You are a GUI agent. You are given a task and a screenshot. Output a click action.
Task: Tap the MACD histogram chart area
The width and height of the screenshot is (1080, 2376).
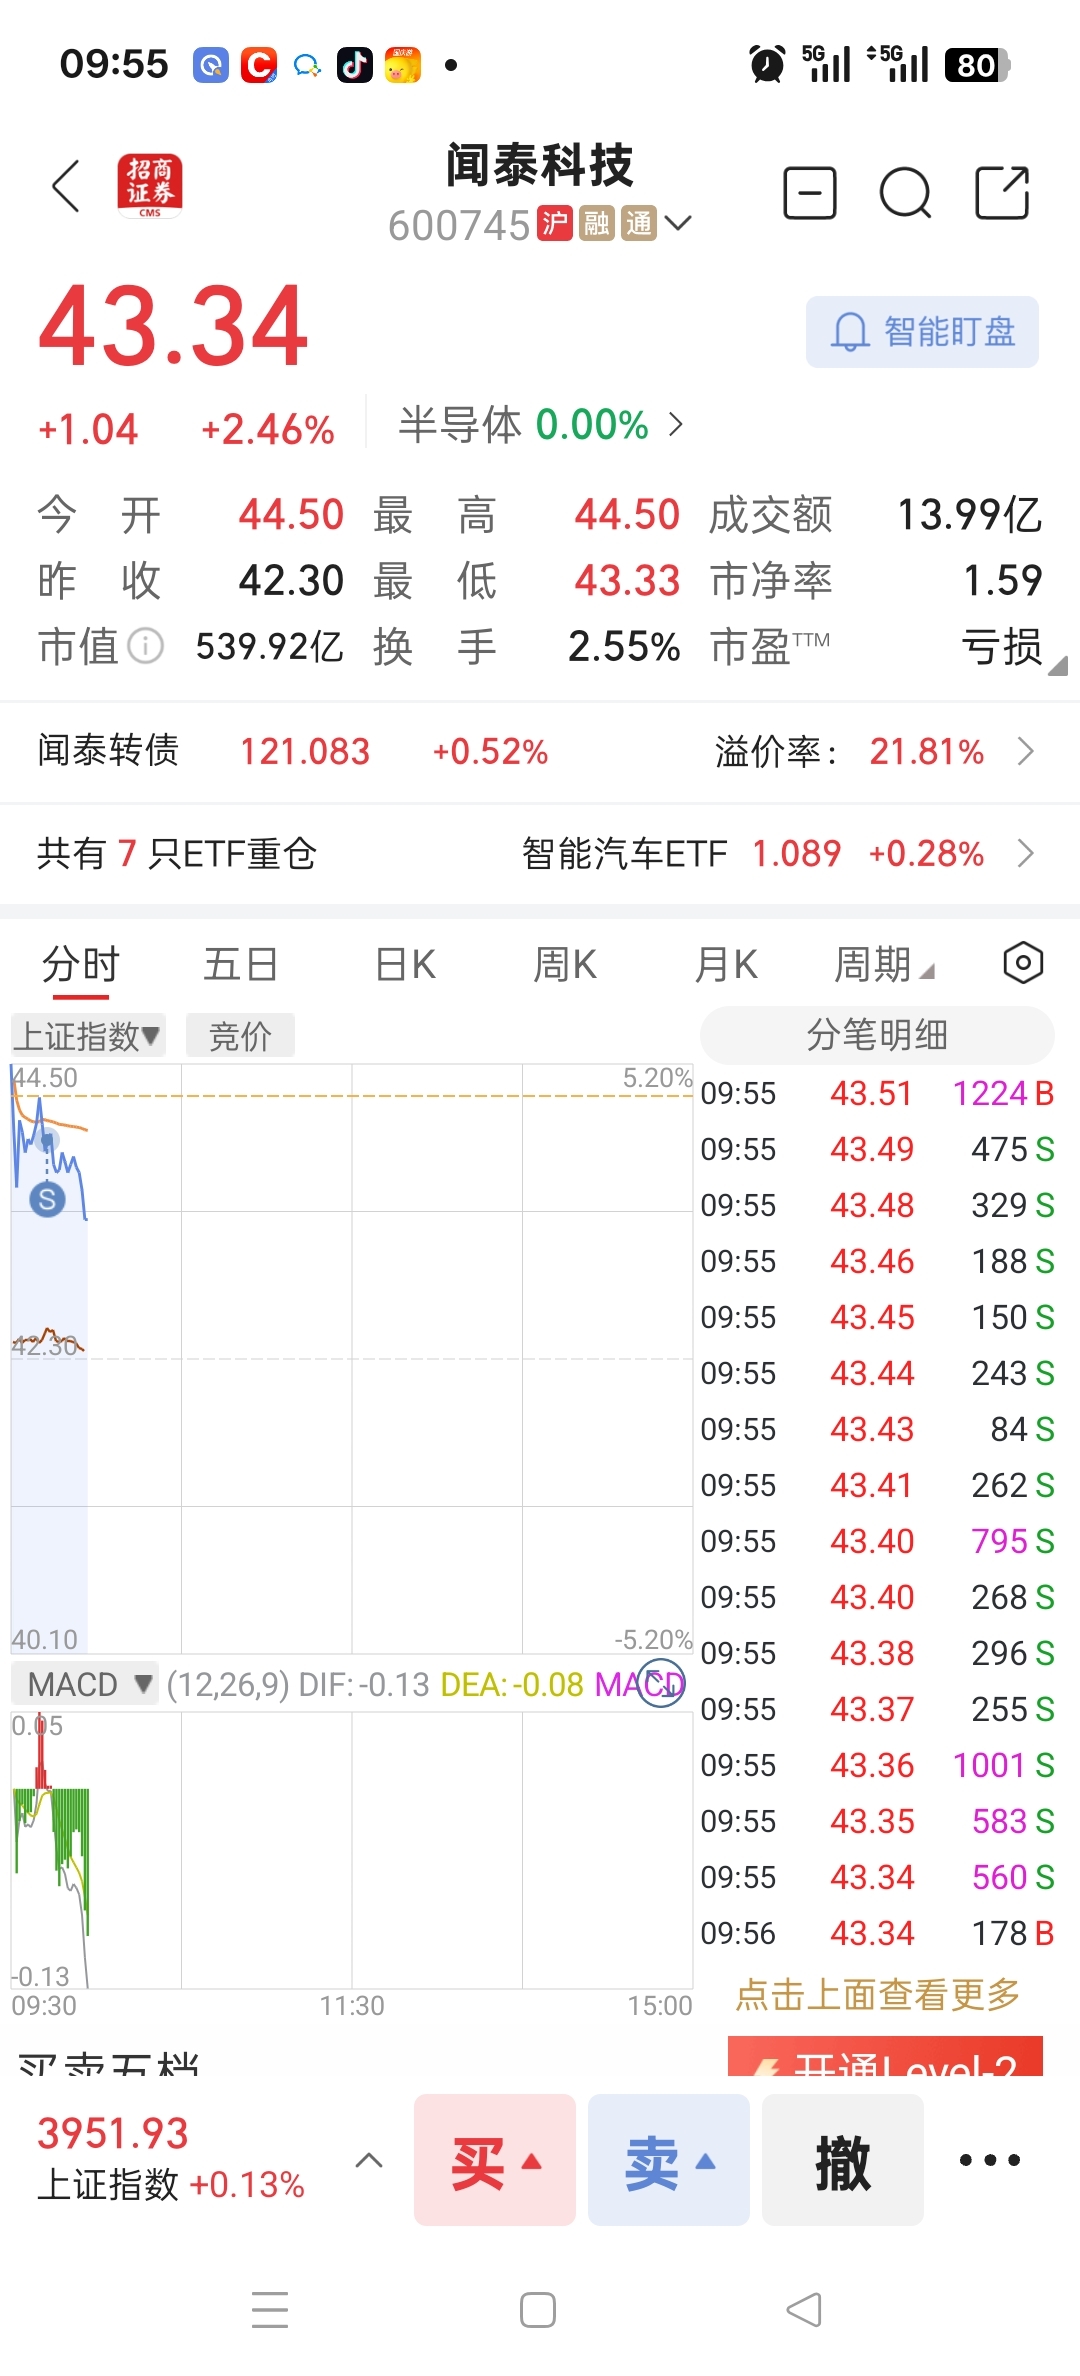pos(351,1850)
